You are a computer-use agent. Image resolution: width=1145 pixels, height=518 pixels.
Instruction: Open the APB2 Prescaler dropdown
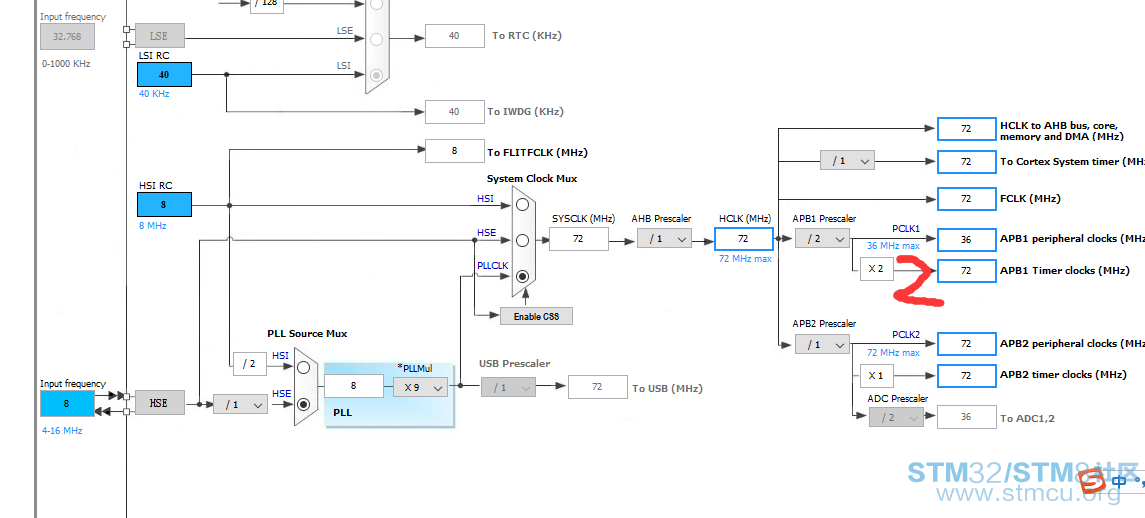pos(822,343)
